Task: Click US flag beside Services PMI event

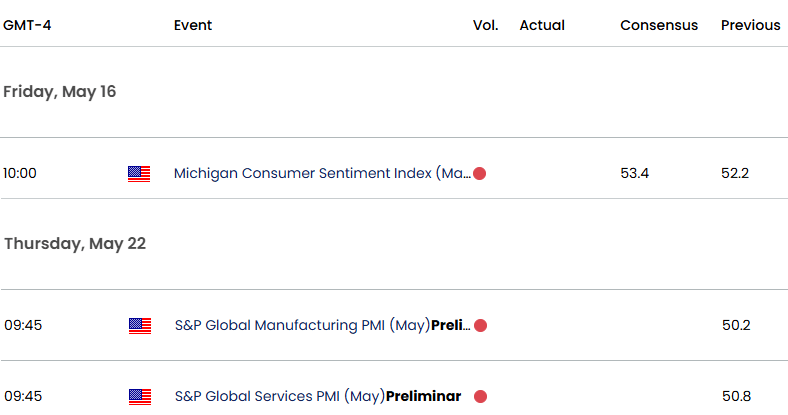Action: click(x=140, y=397)
